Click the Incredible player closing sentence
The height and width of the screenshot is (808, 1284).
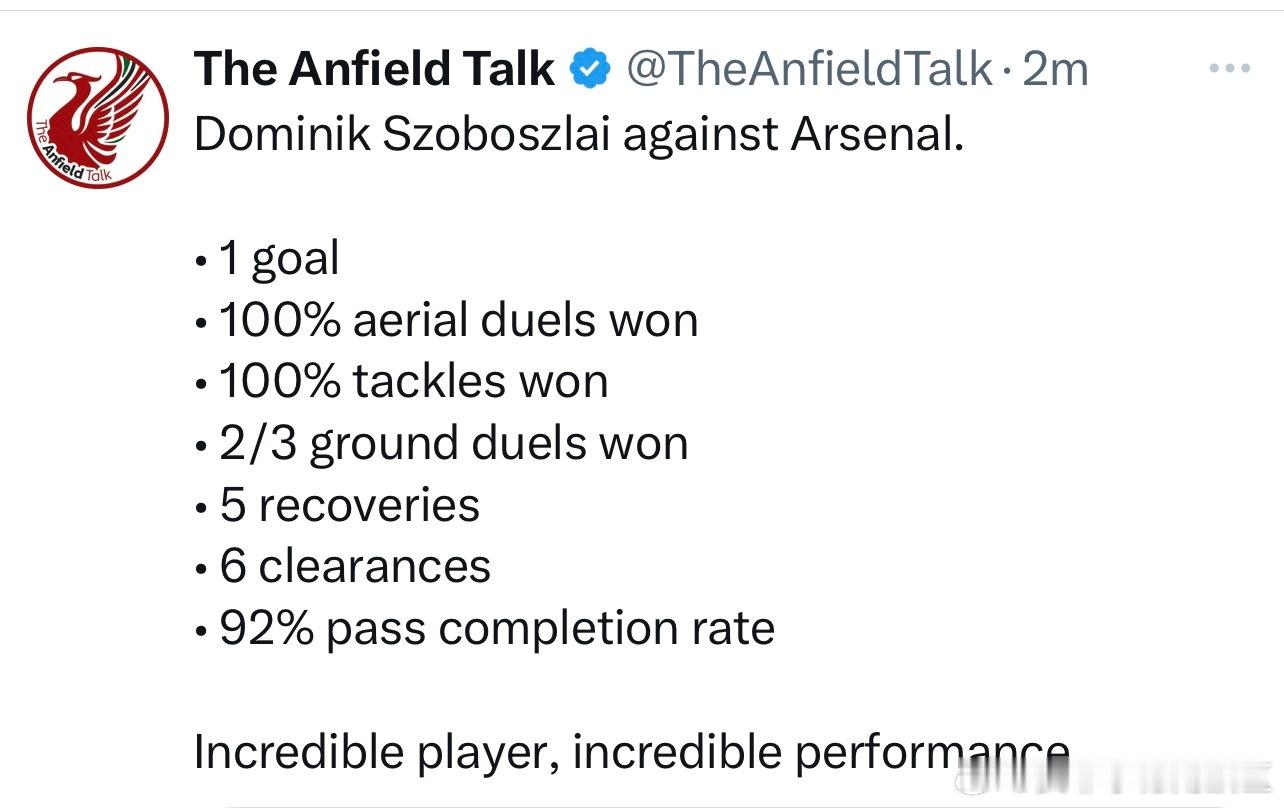coord(631,753)
